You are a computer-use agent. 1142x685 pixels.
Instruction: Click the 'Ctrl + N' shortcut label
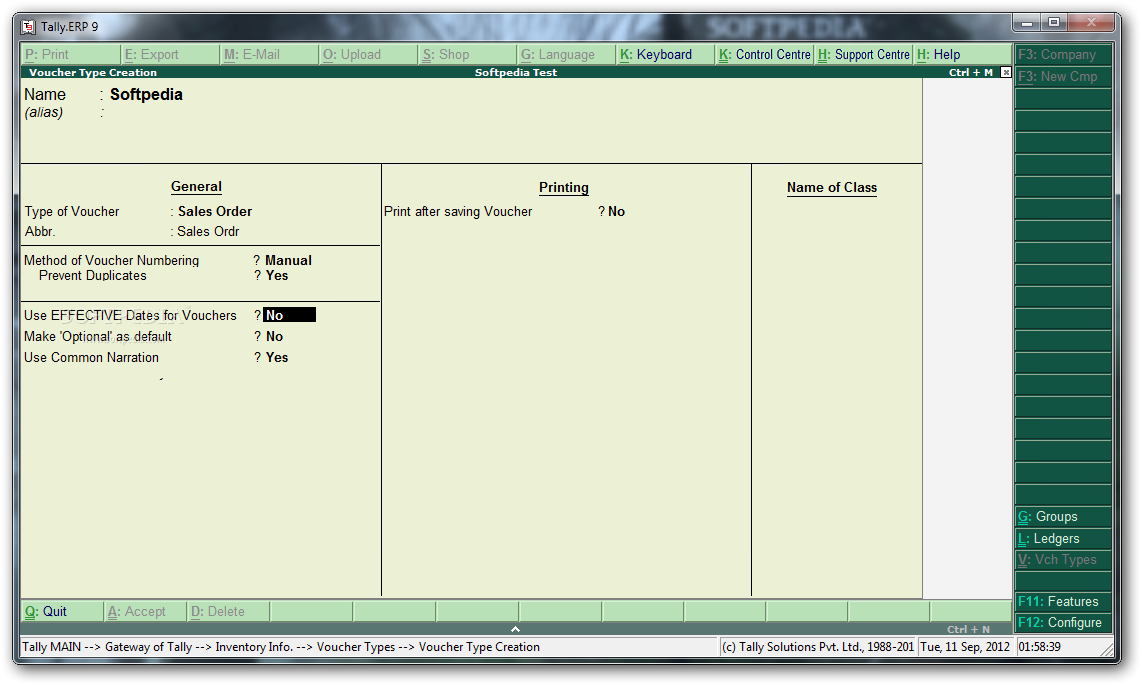(x=969, y=630)
